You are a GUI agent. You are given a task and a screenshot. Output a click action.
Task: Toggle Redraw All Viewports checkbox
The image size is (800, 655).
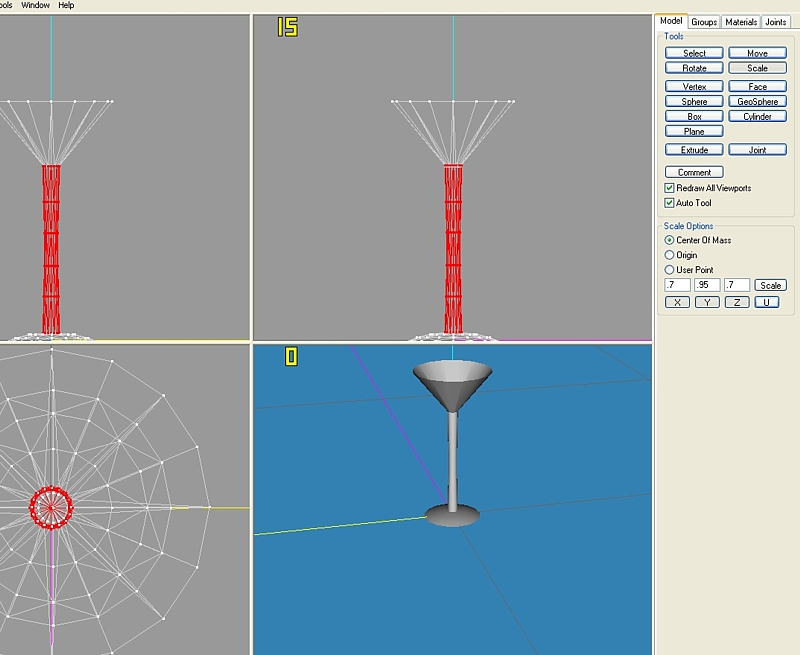670,188
